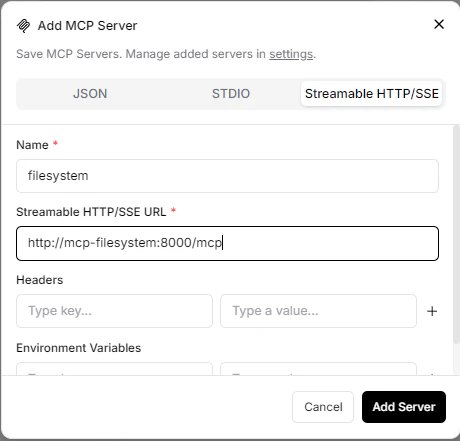Click the Environment Variables key field
The width and height of the screenshot is (460, 441).
click(114, 369)
